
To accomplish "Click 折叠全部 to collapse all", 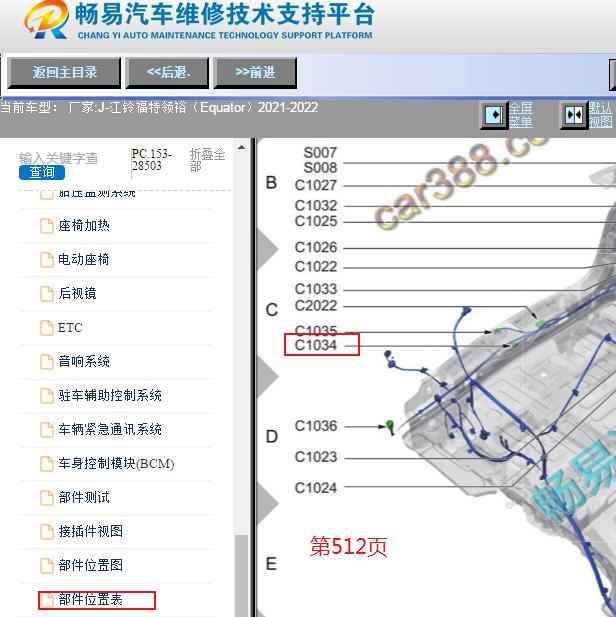I will pyautogui.click(x=207, y=160).
